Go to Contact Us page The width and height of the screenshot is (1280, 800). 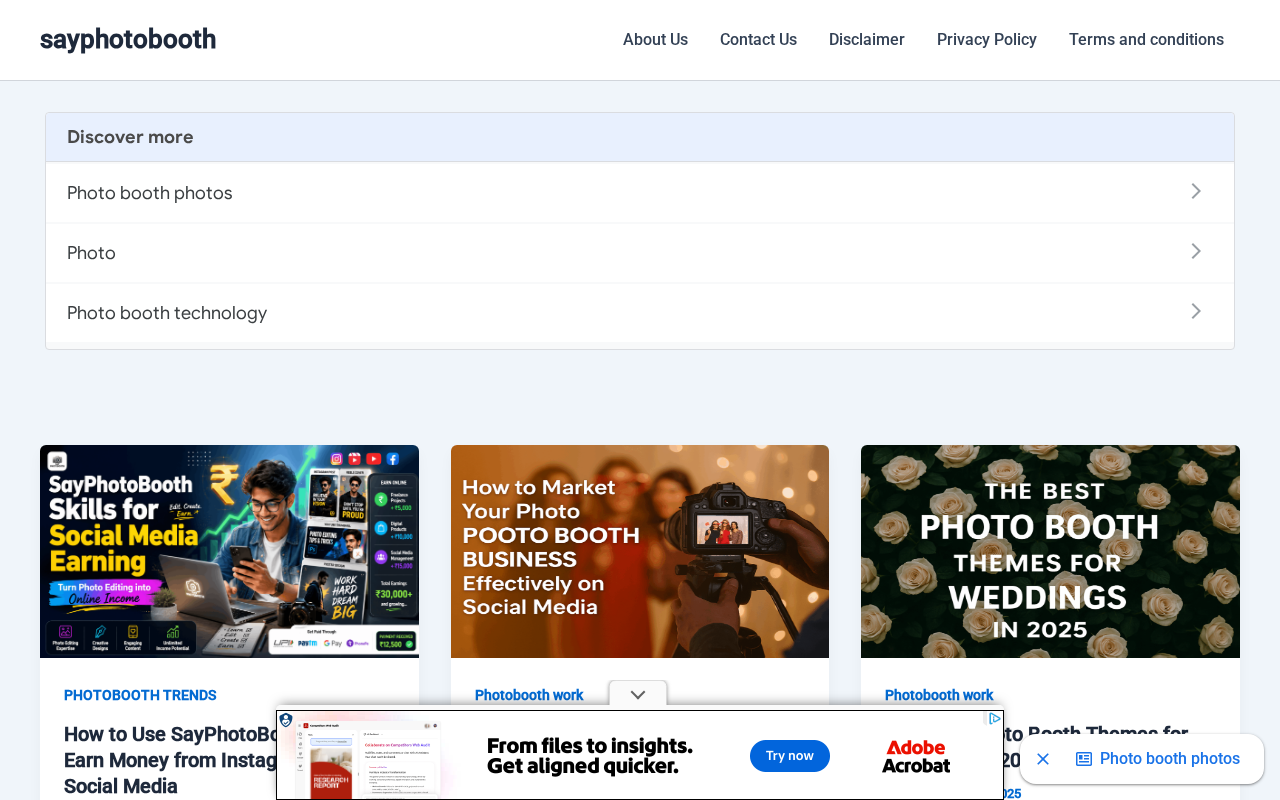tap(758, 40)
